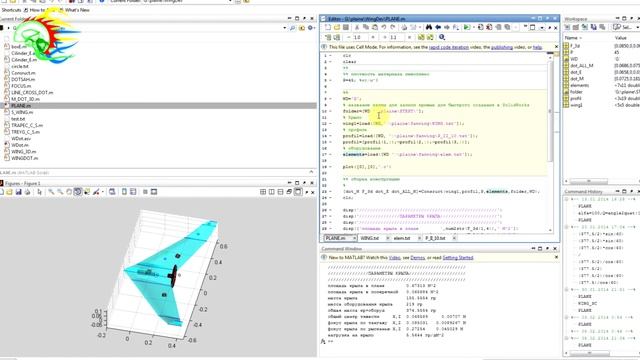The image size is (640, 360).
Task: Click the Figure Open folder icon
Action: 9,192
